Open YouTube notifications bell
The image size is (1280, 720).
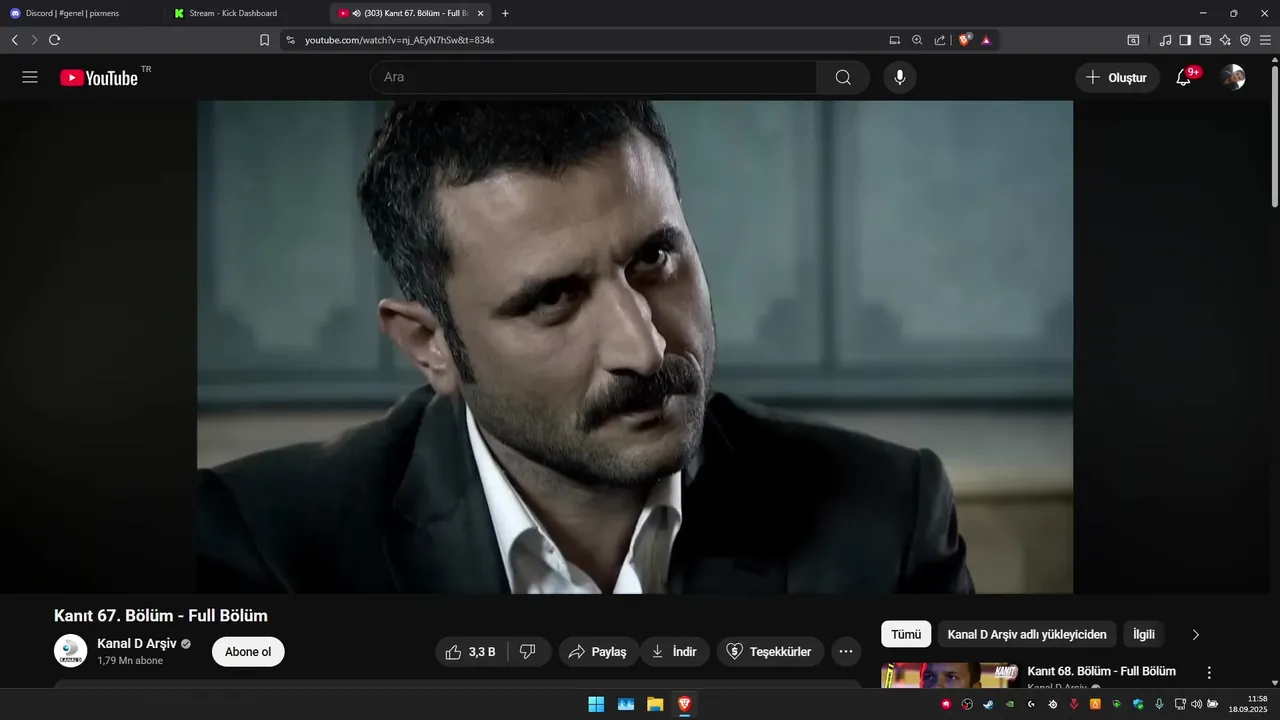tap(1183, 77)
